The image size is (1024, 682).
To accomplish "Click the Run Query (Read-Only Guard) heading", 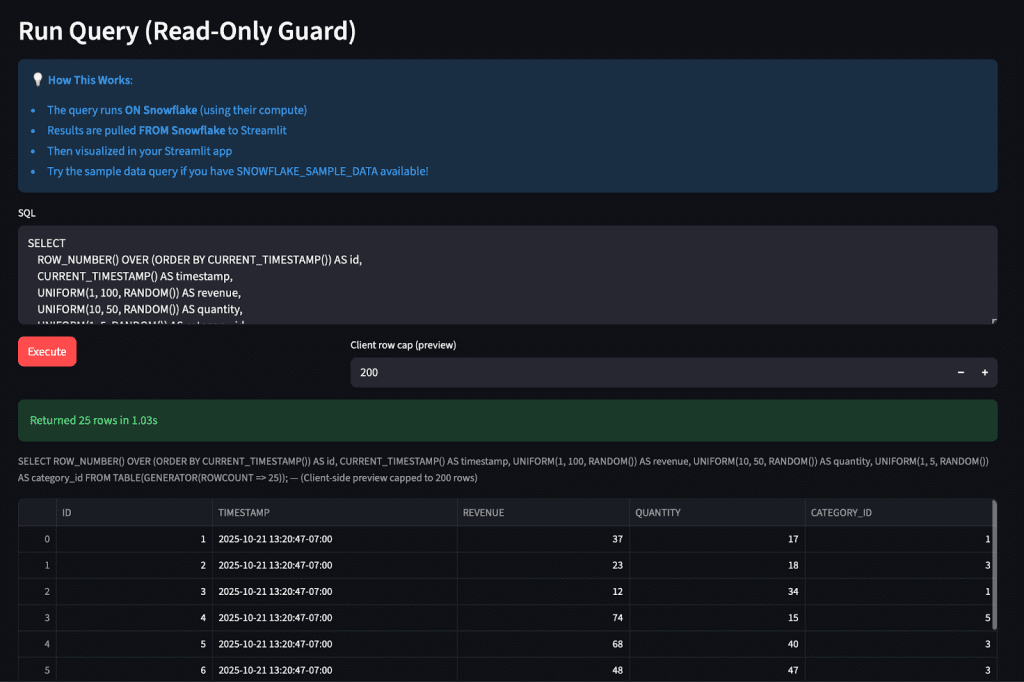I will (187, 31).
